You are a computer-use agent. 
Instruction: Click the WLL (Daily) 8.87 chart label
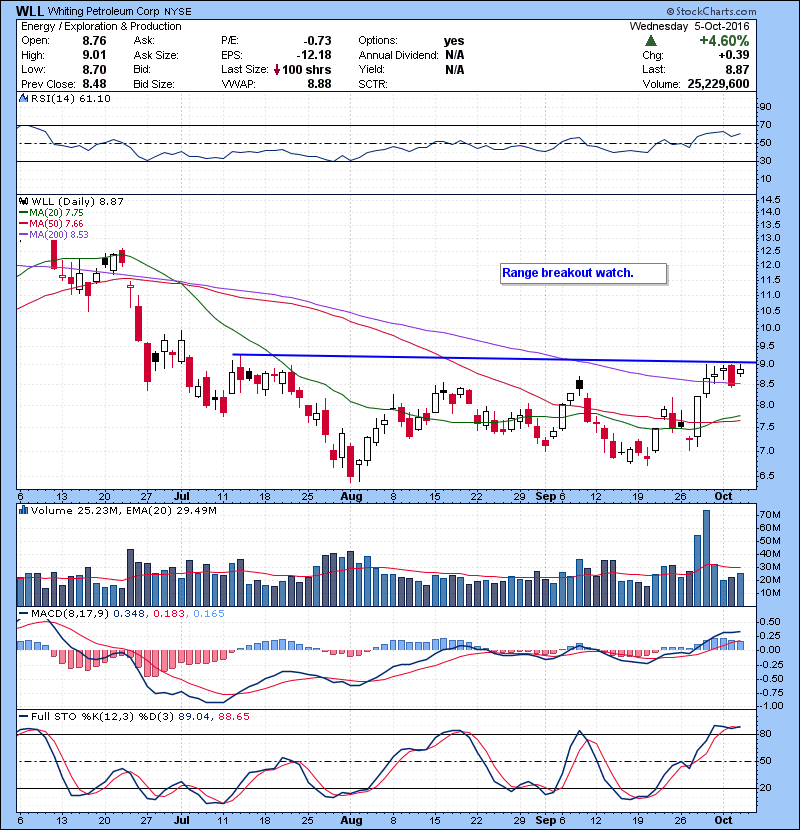pos(77,201)
